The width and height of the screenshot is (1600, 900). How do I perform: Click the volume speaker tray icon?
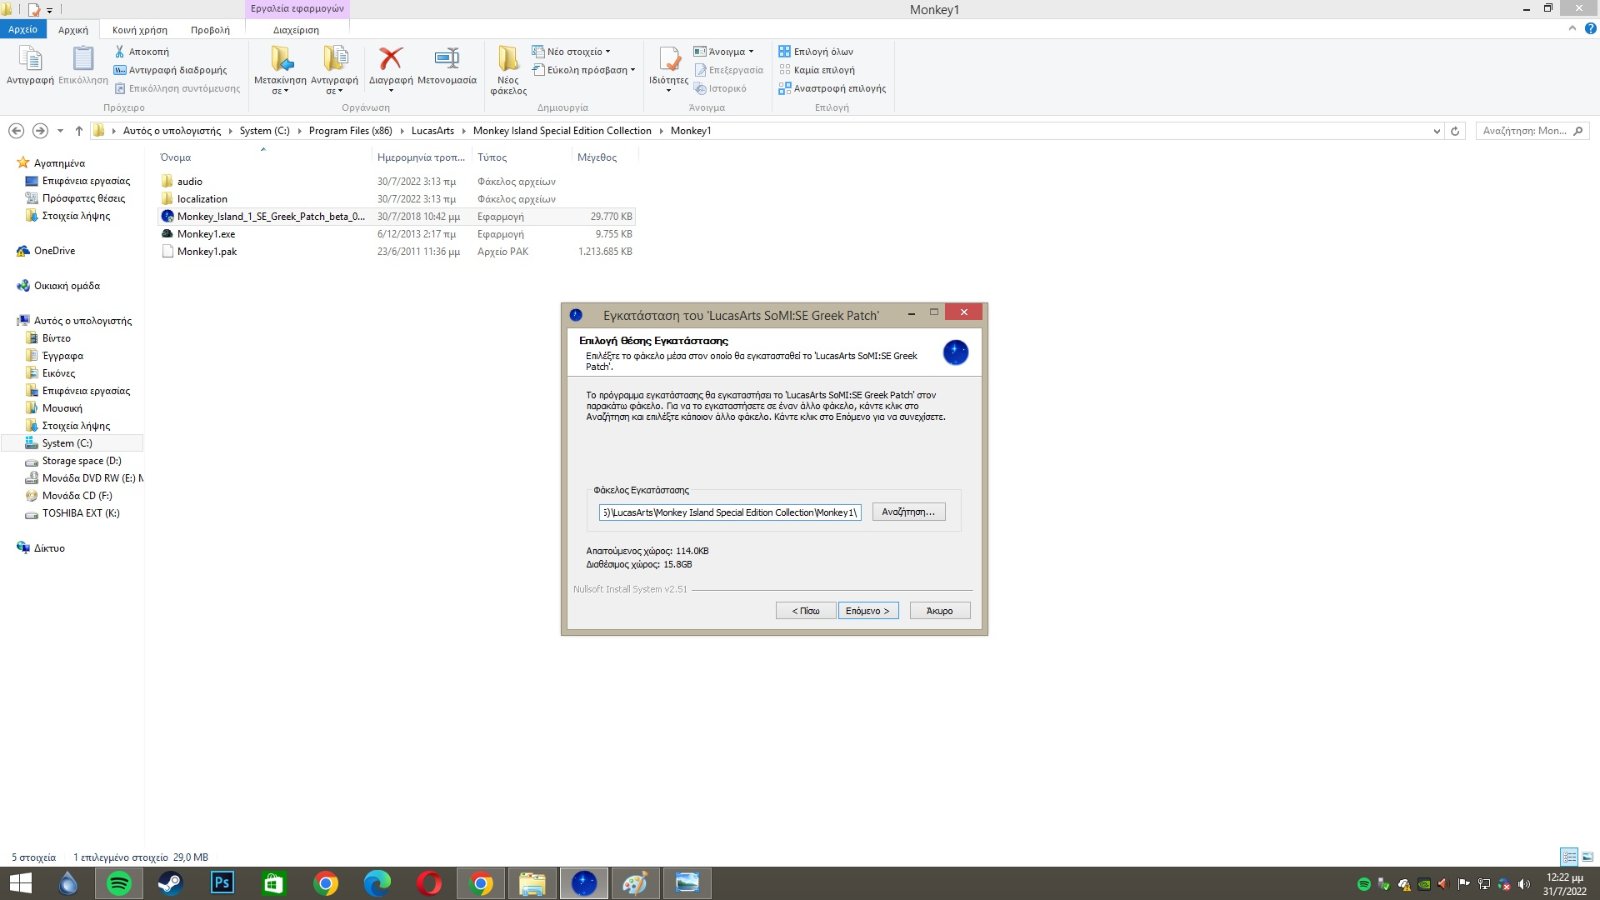1524,884
